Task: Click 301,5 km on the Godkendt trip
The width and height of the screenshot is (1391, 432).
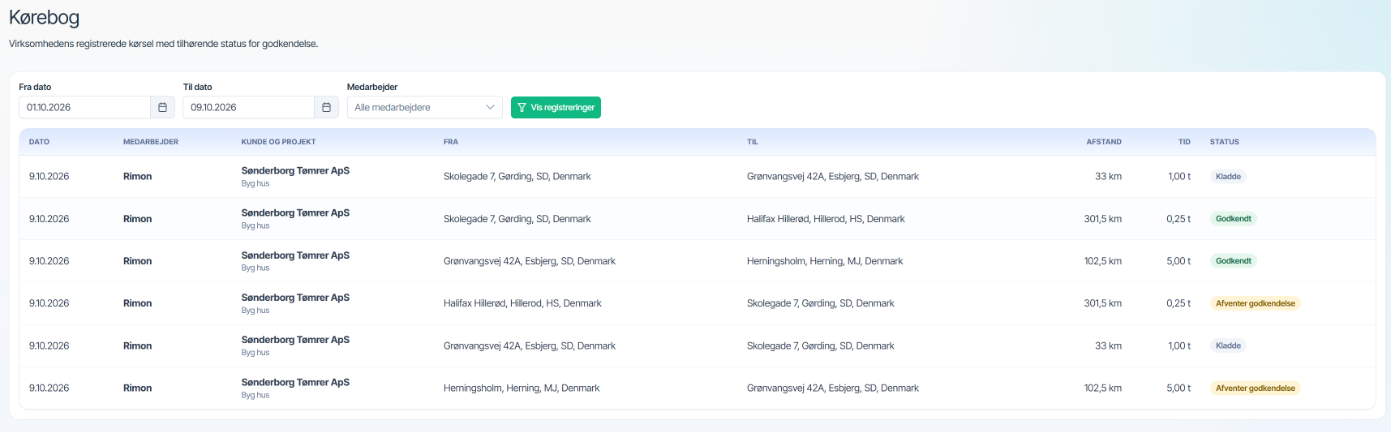Action: point(1103,219)
